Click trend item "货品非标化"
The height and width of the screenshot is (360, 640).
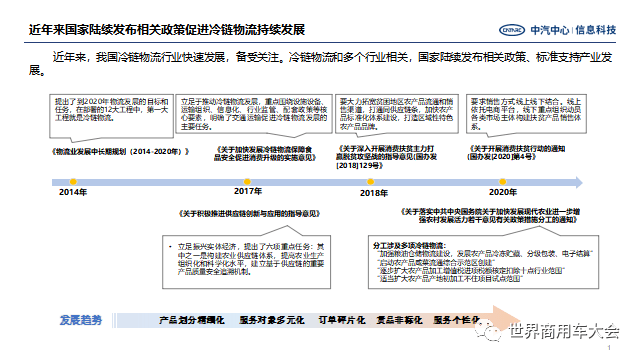coord(399,320)
